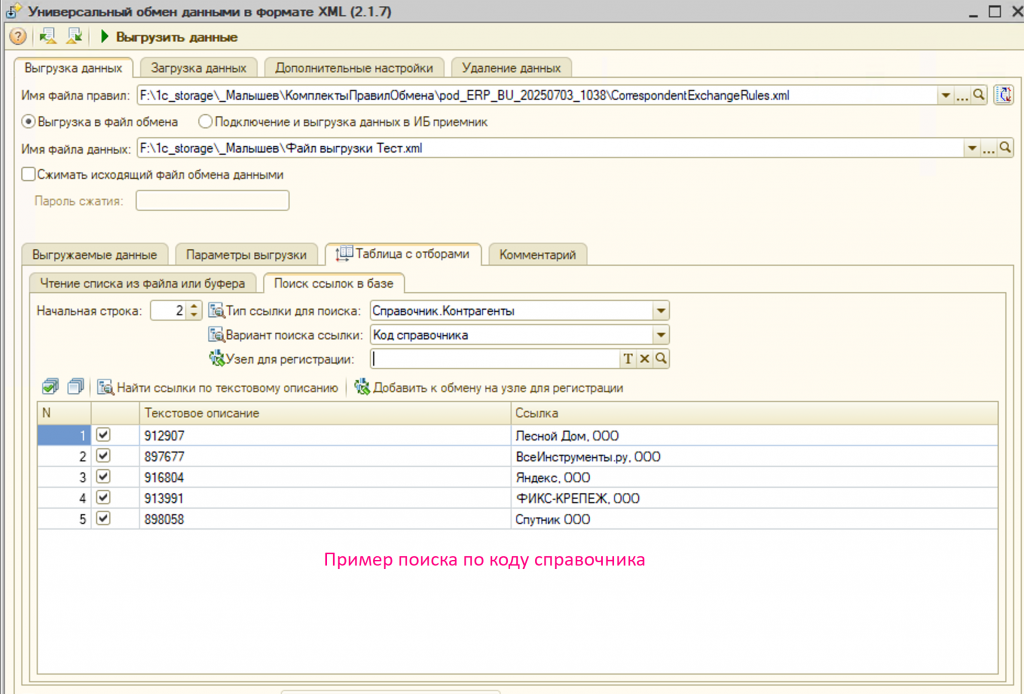Click Добавить к обмену на узле для регистрации
Viewport: 1024px width, 694px height.
pyautogui.click(x=488, y=388)
